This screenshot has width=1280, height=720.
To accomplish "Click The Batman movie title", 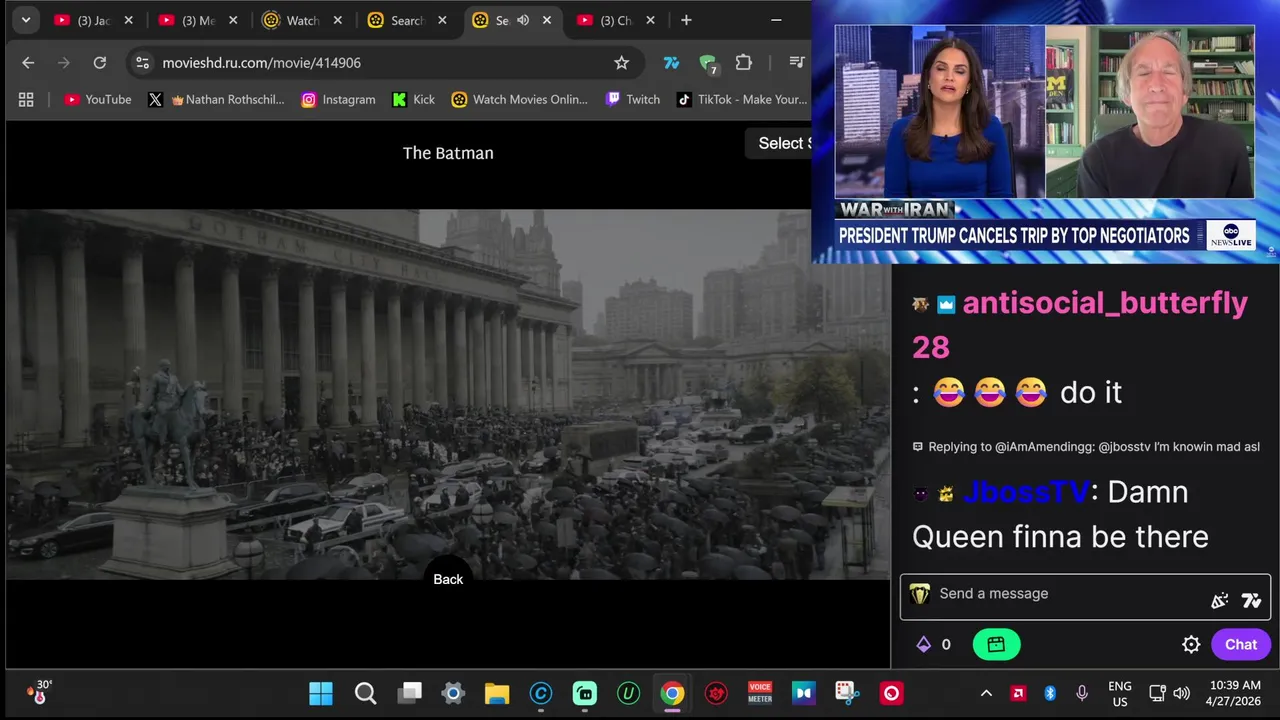I will click(448, 153).
